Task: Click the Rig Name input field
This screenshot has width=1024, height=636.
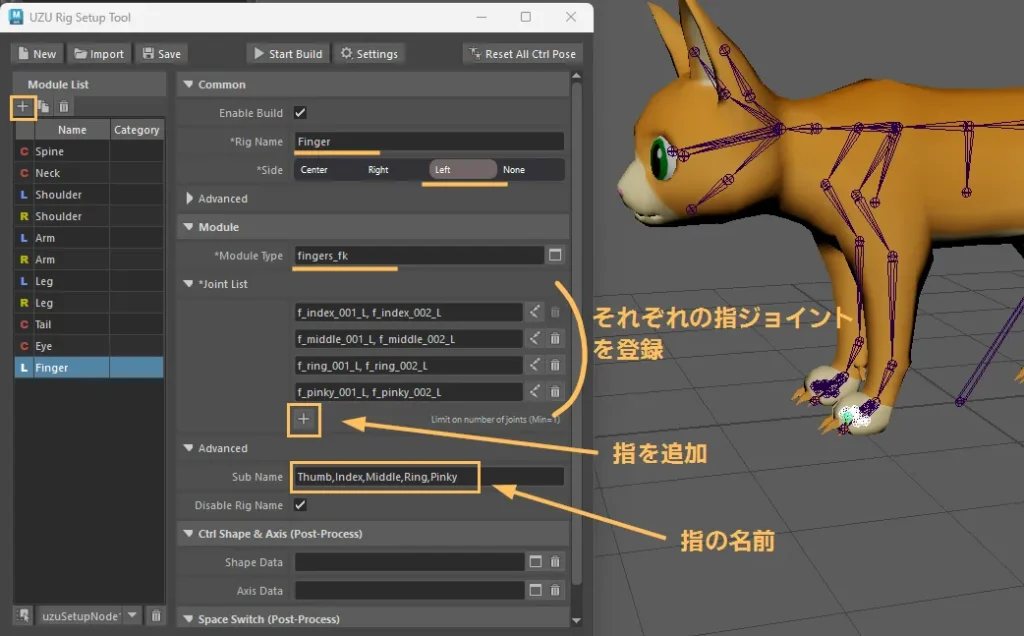Action: pos(429,141)
